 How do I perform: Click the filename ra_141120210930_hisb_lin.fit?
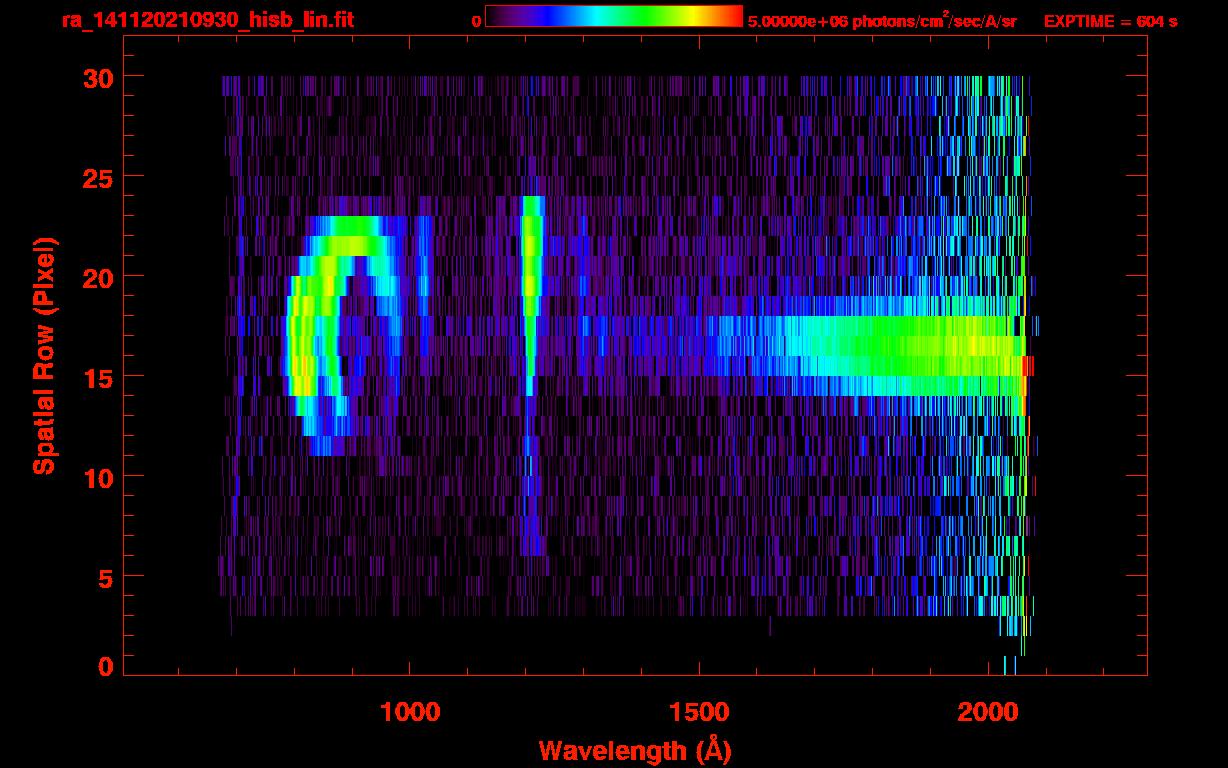pos(206,19)
